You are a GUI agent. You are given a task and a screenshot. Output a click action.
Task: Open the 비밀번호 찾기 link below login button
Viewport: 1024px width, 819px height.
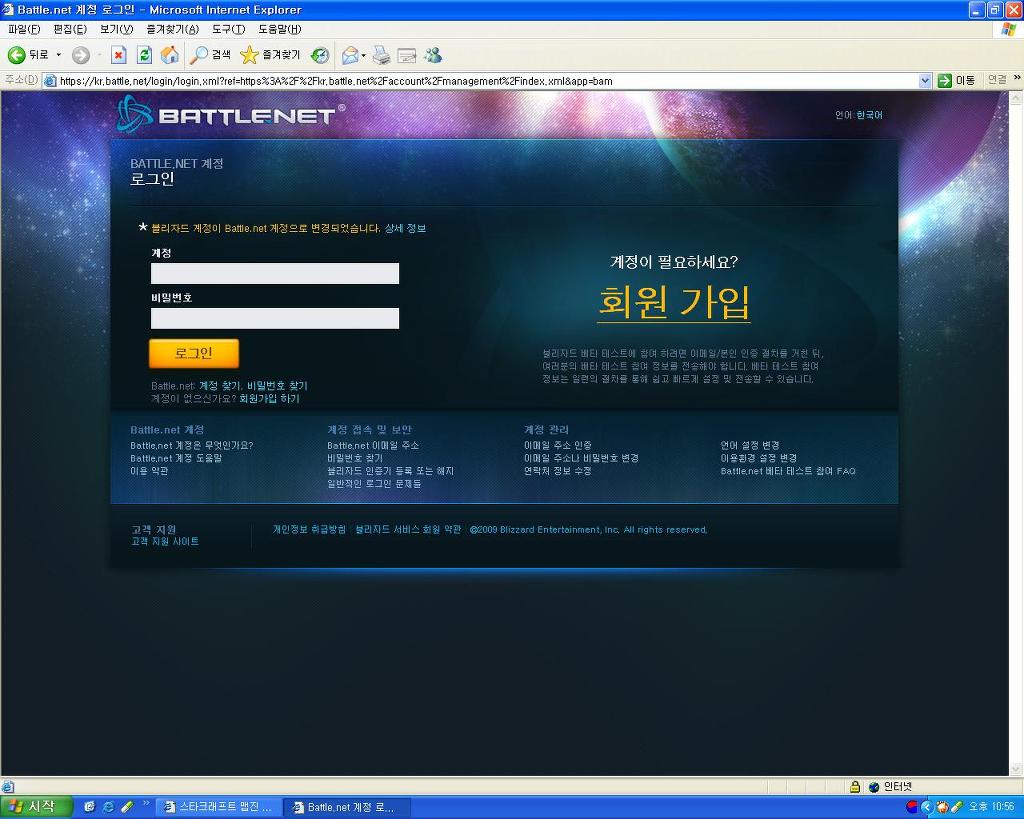point(277,386)
